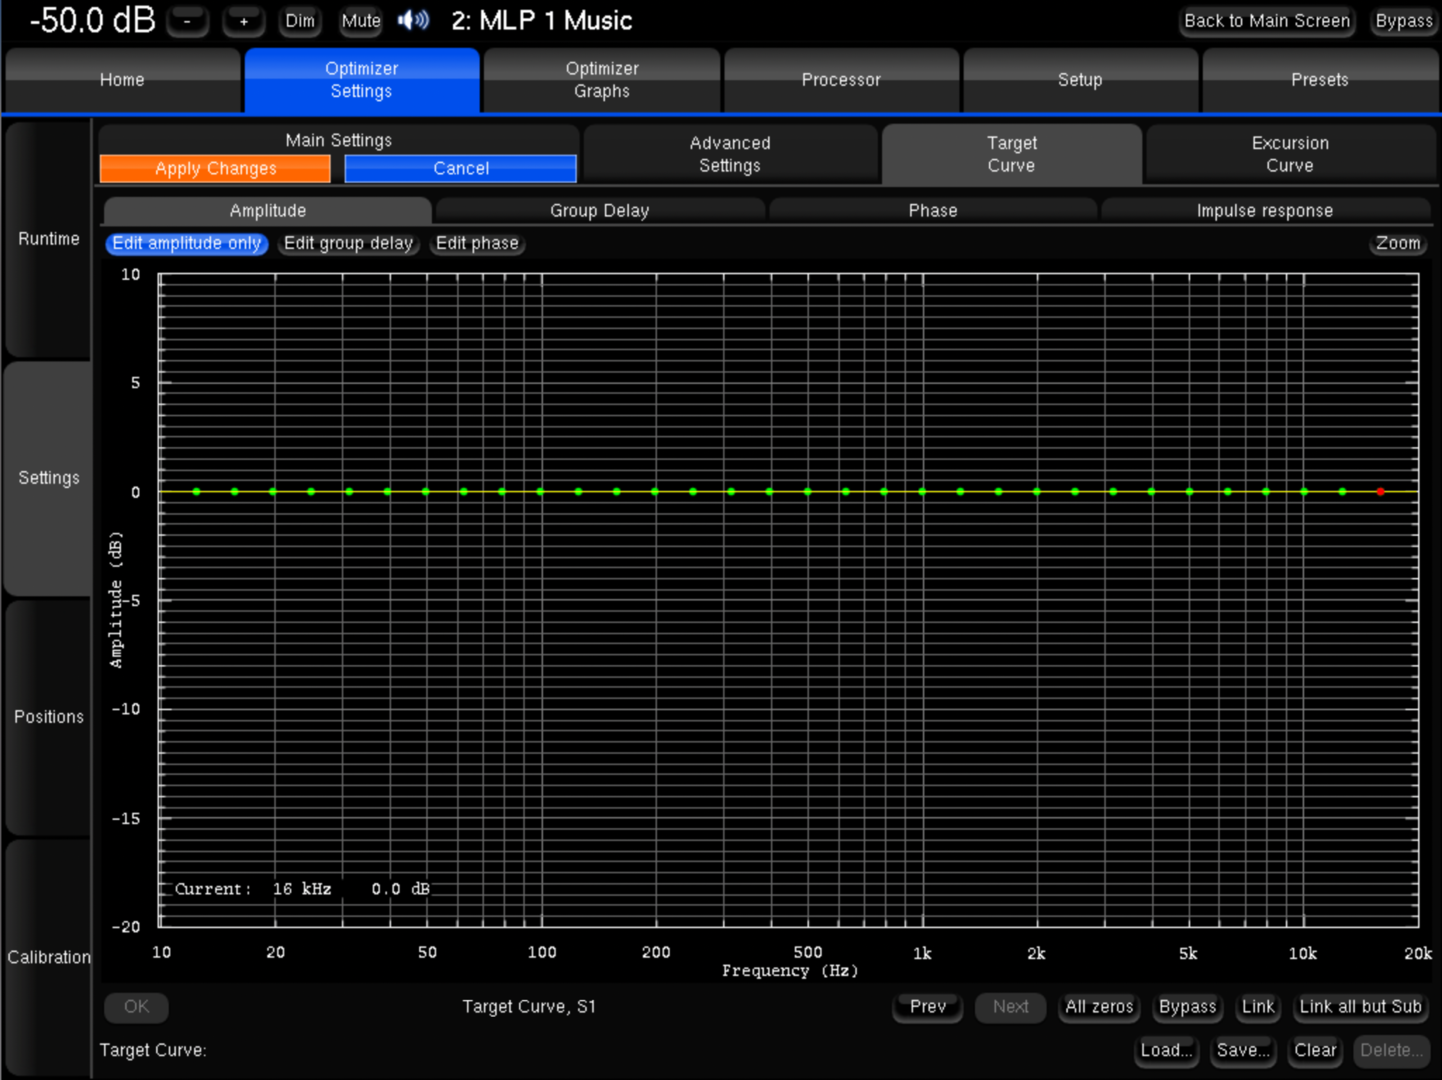Open the Positions side tab
The image size is (1442, 1080).
[48, 717]
